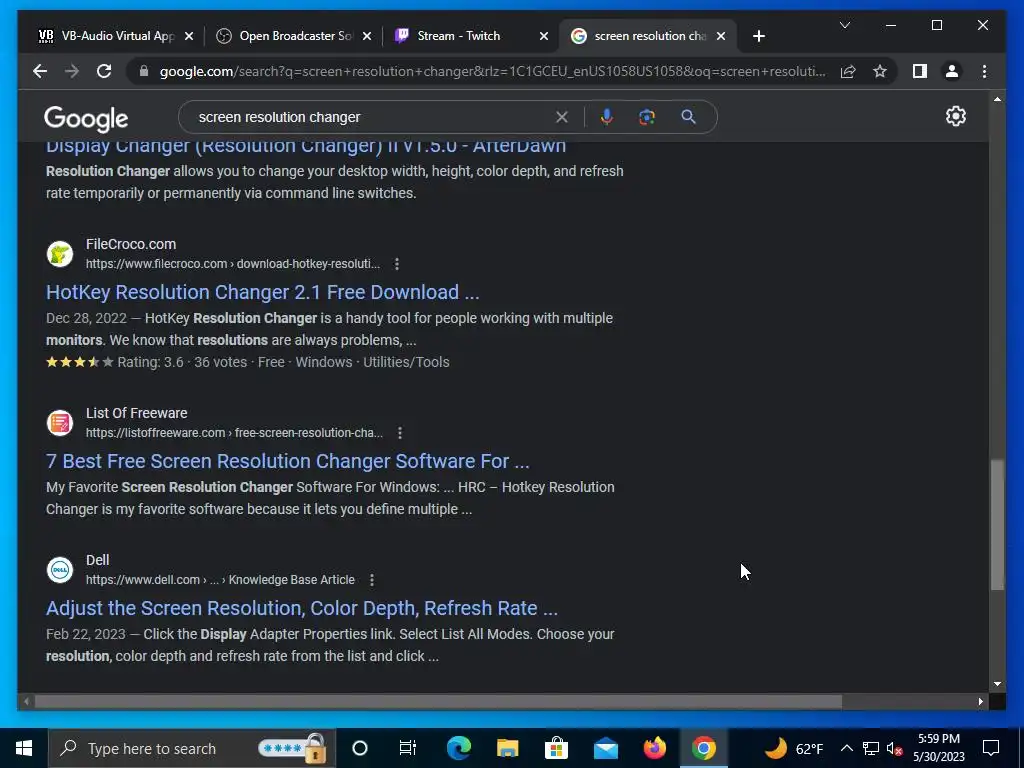This screenshot has width=1024, height=768.
Task: Click the vertical scrollbar down arrow
Action: point(997,684)
